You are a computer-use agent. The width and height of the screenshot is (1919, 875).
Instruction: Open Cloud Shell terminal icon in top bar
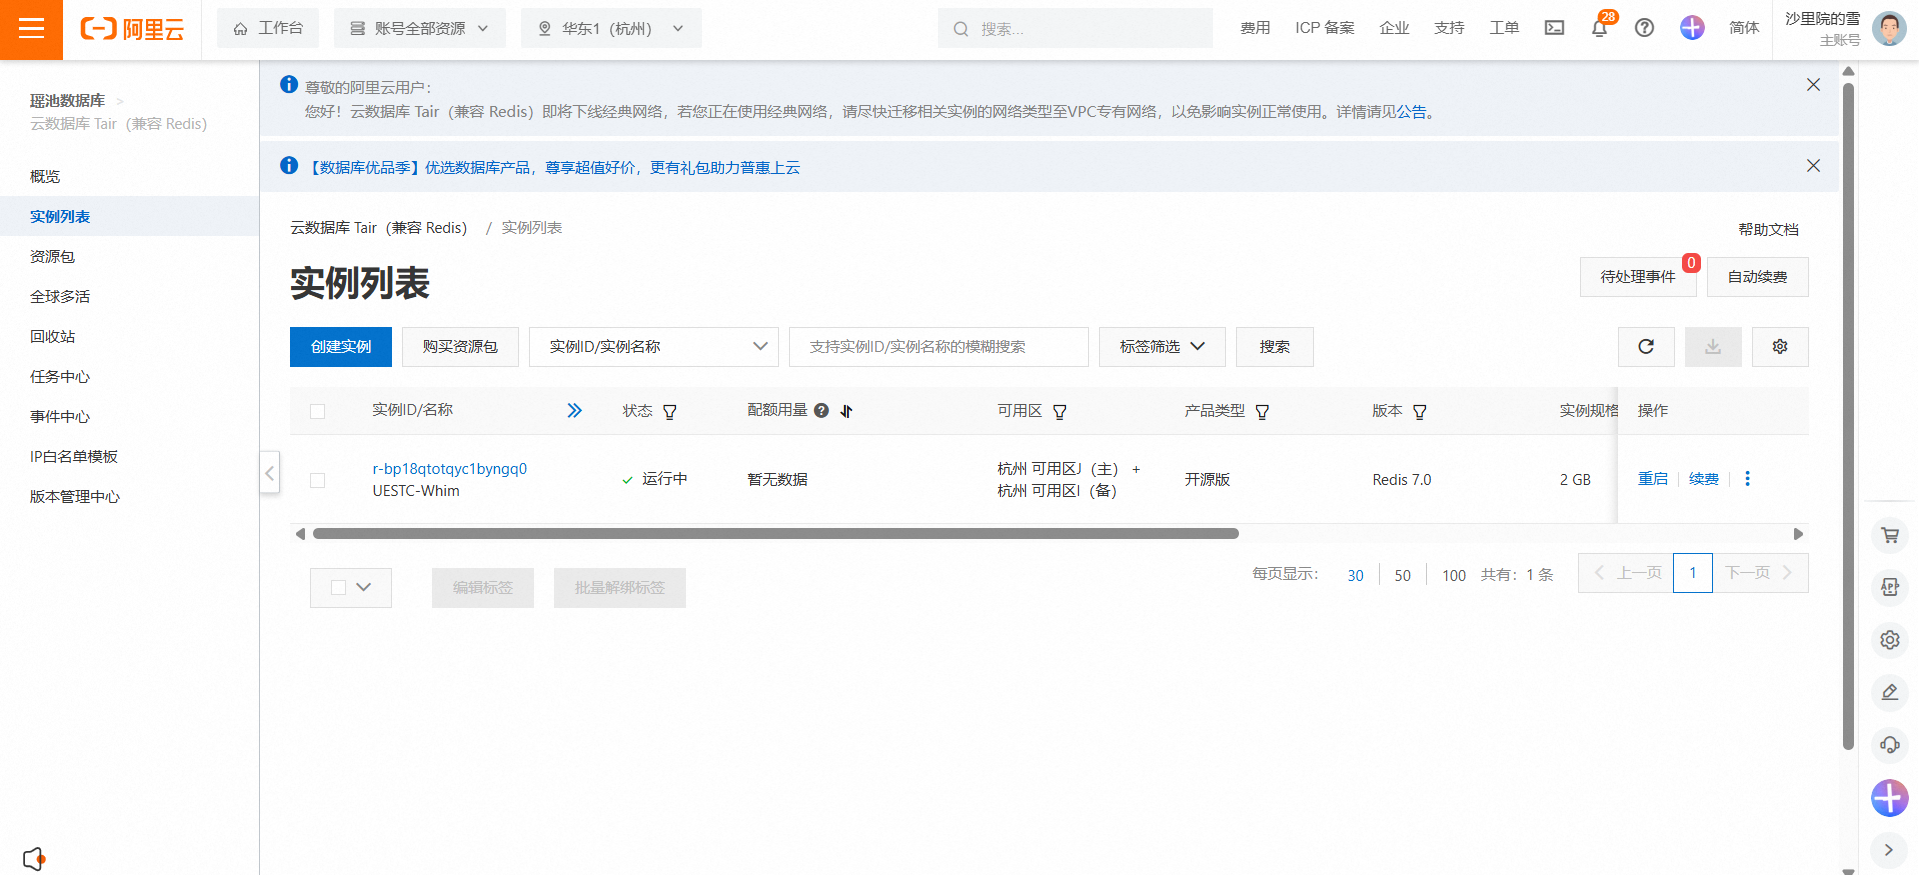[1554, 28]
